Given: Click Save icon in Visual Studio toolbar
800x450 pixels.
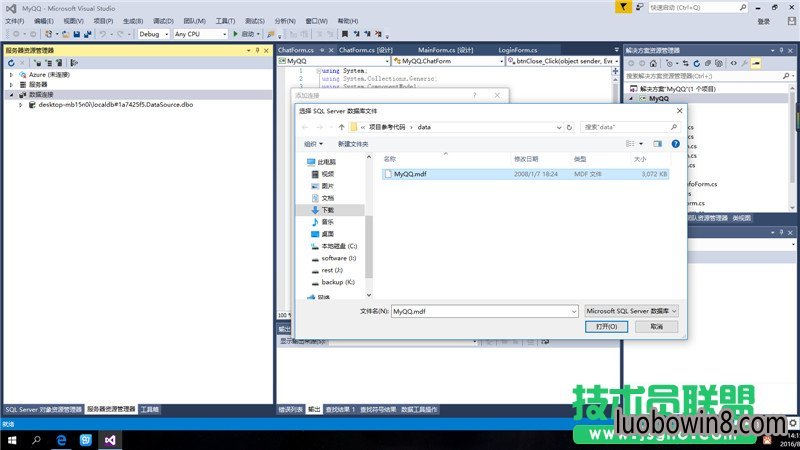Looking at the screenshot, I should point(77,34).
